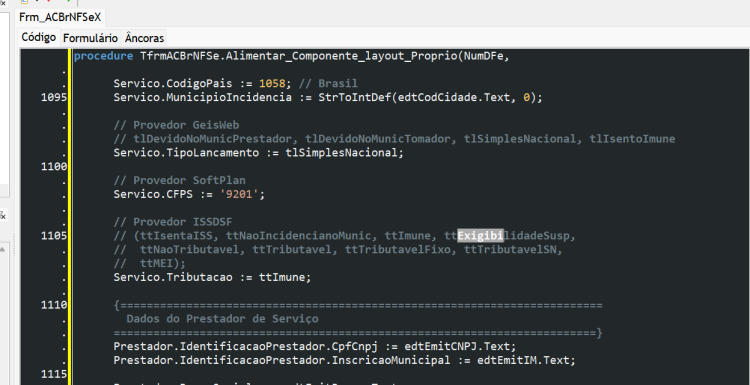The height and width of the screenshot is (385, 750).
Task: Click 'Servico.TipoLancamento' identifier
Action: pos(186,153)
